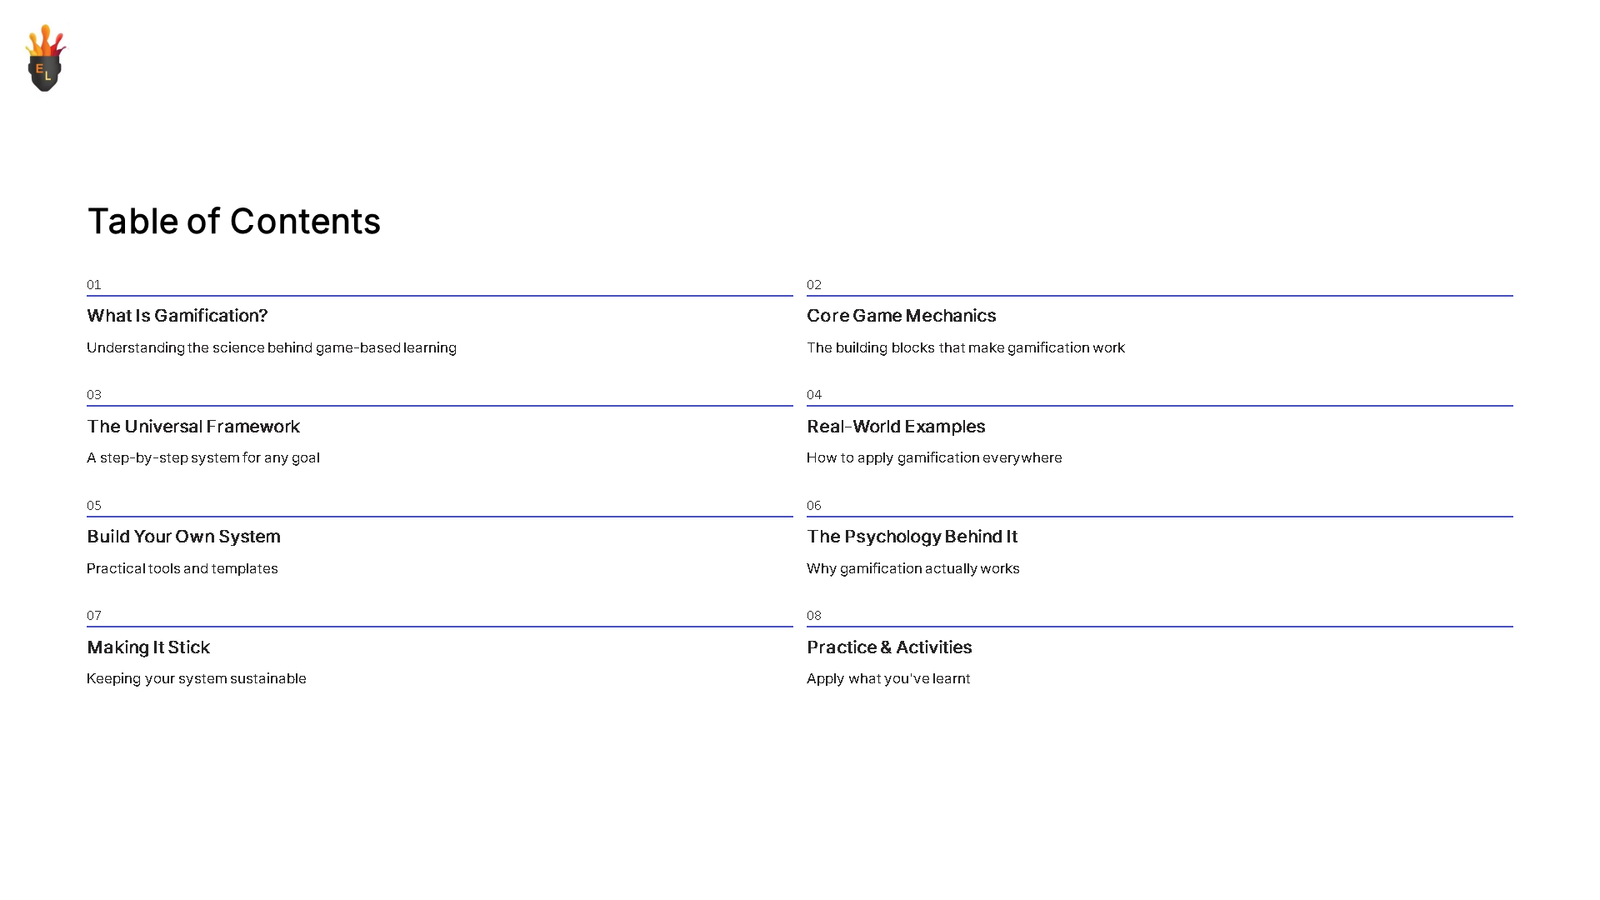Click section number 05 label
This screenshot has height=900, width=1600.
(x=94, y=506)
